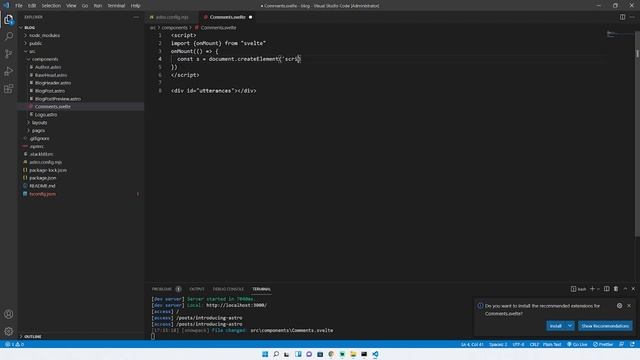Viewport: 640px width, 360px height.
Task: Select the Comments.svelte editor tab
Action: point(227,17)
